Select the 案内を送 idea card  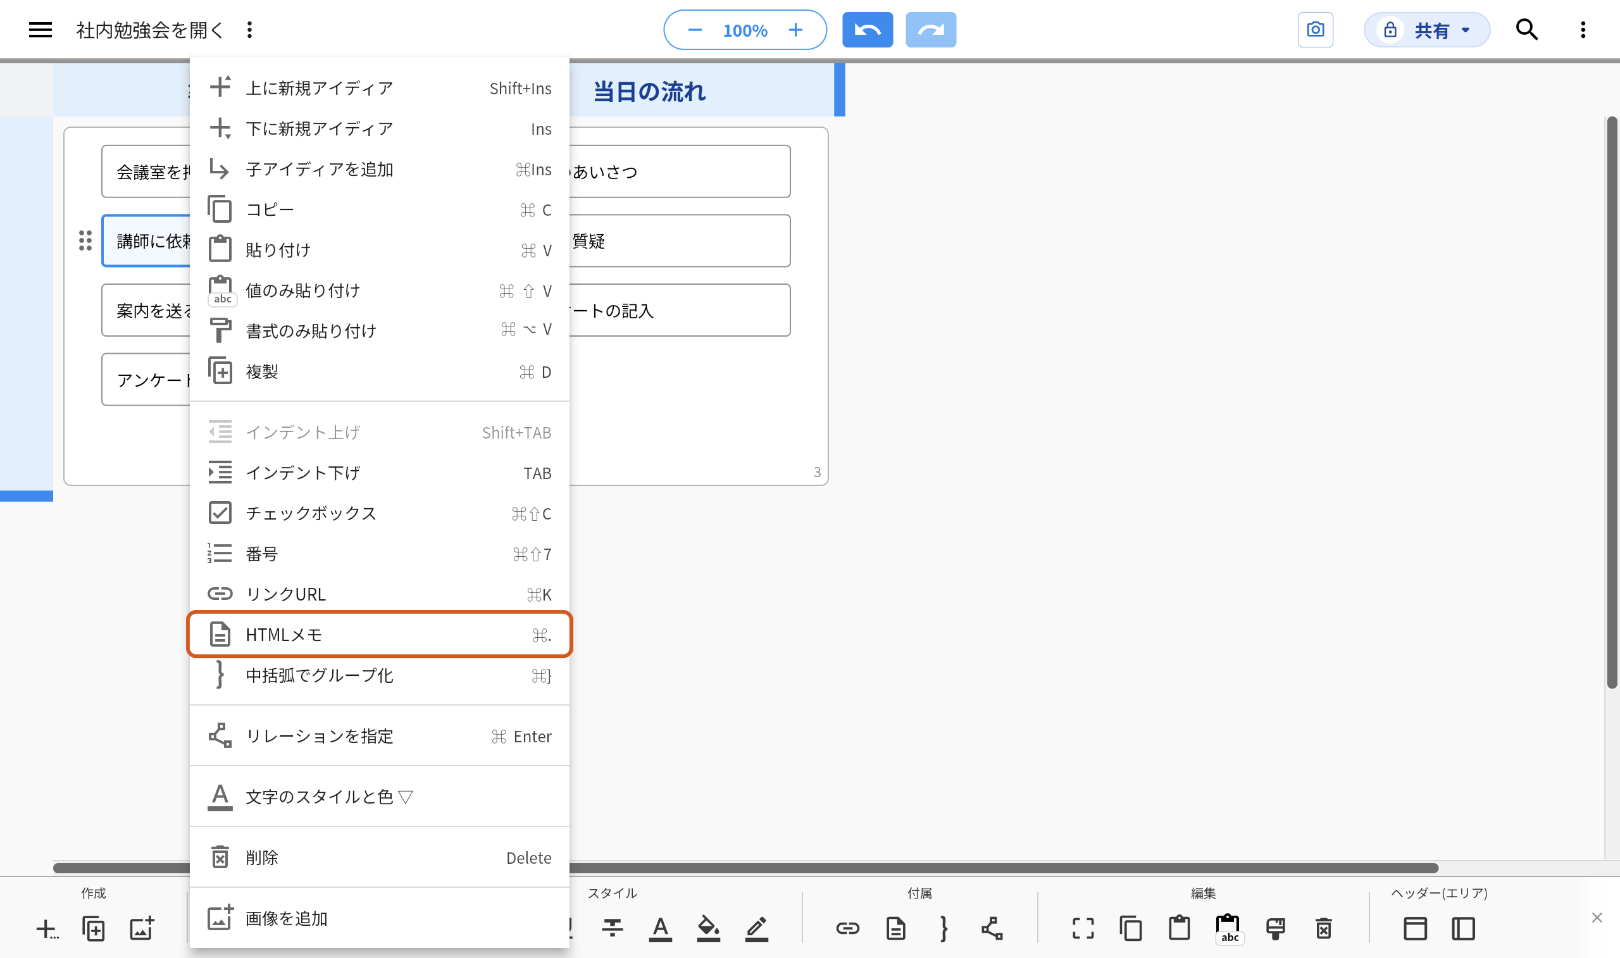pyautogui.click(x=146, y=310)
